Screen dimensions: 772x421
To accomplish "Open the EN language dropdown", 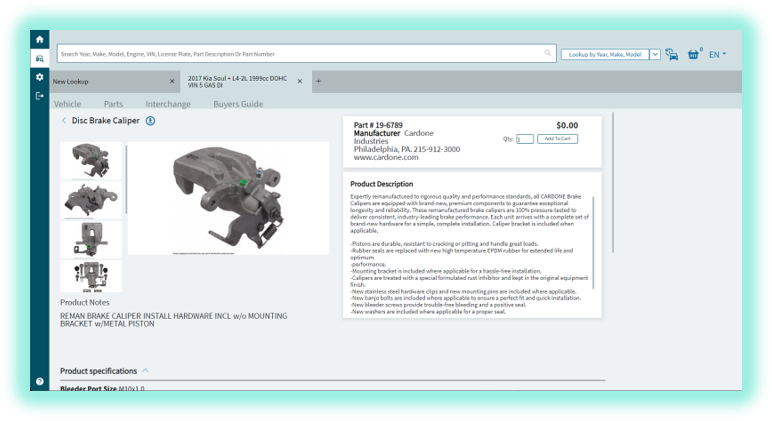I will 717,55.
